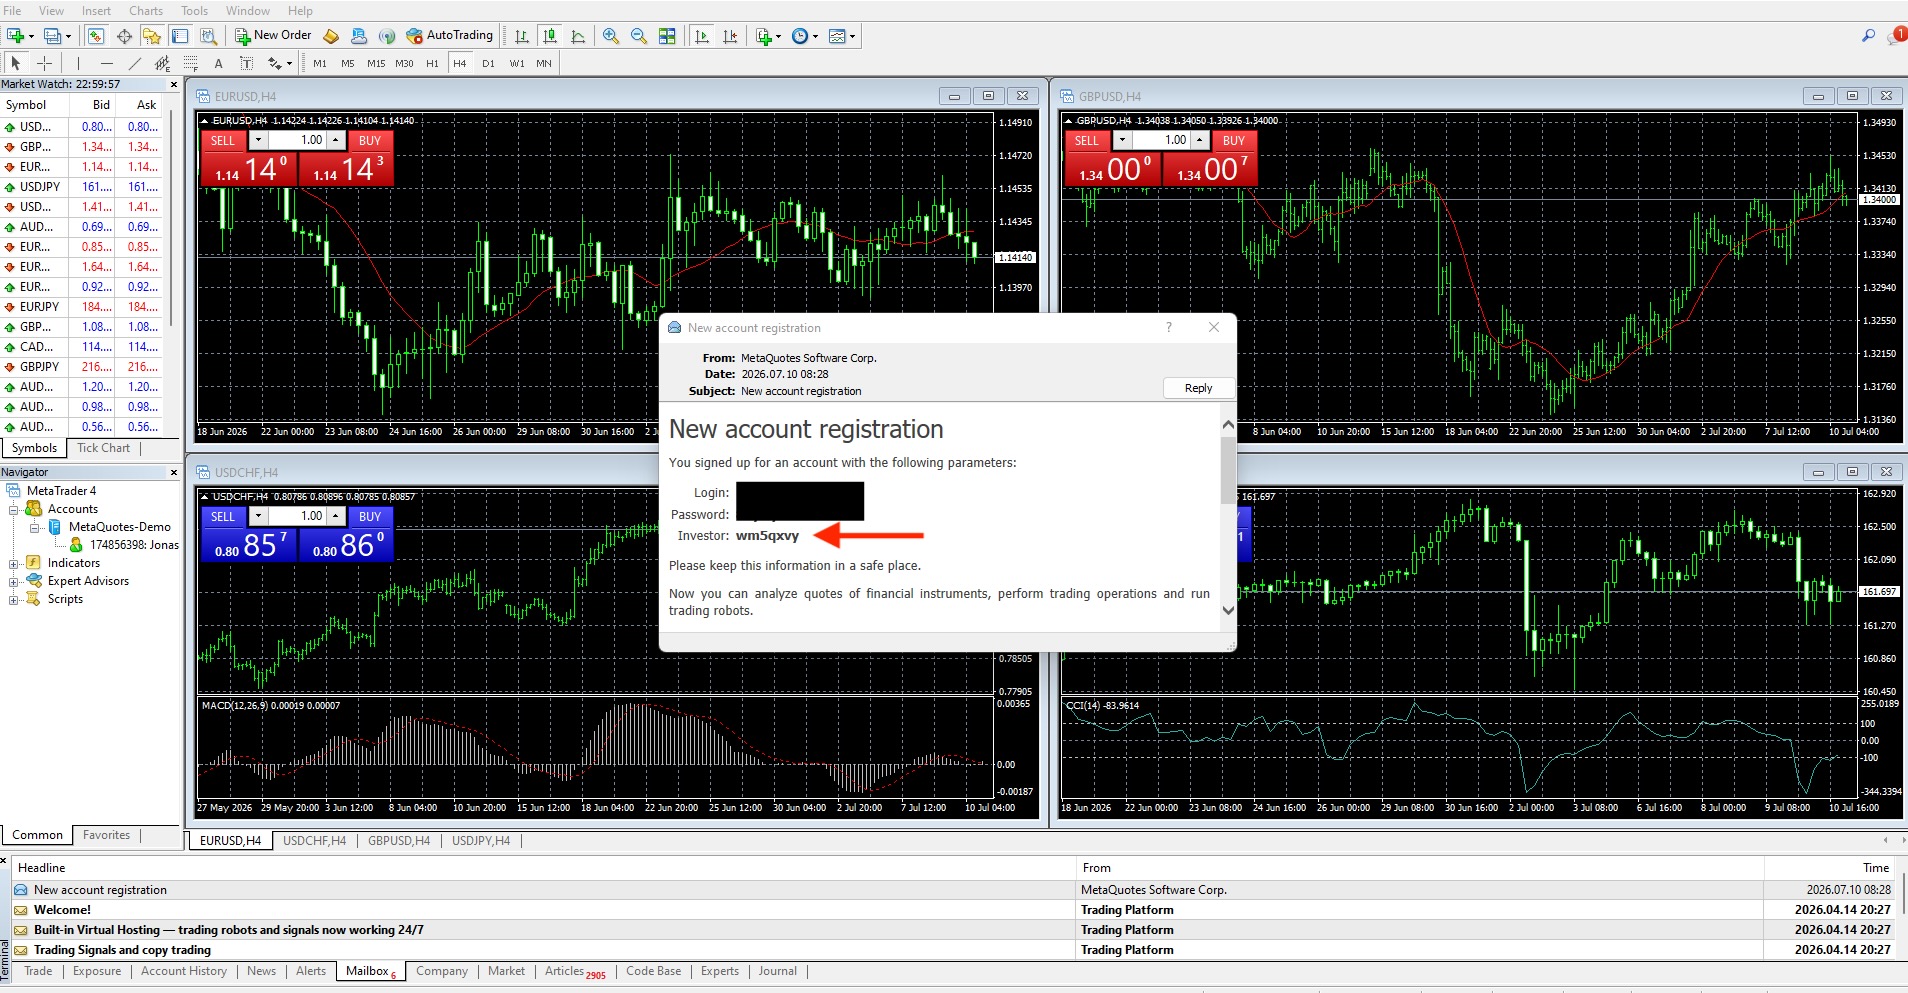Toggle the Terminal panel toolbar icon
The width and height of the screenshot is (1908, 993).
[x=180, y=36]
